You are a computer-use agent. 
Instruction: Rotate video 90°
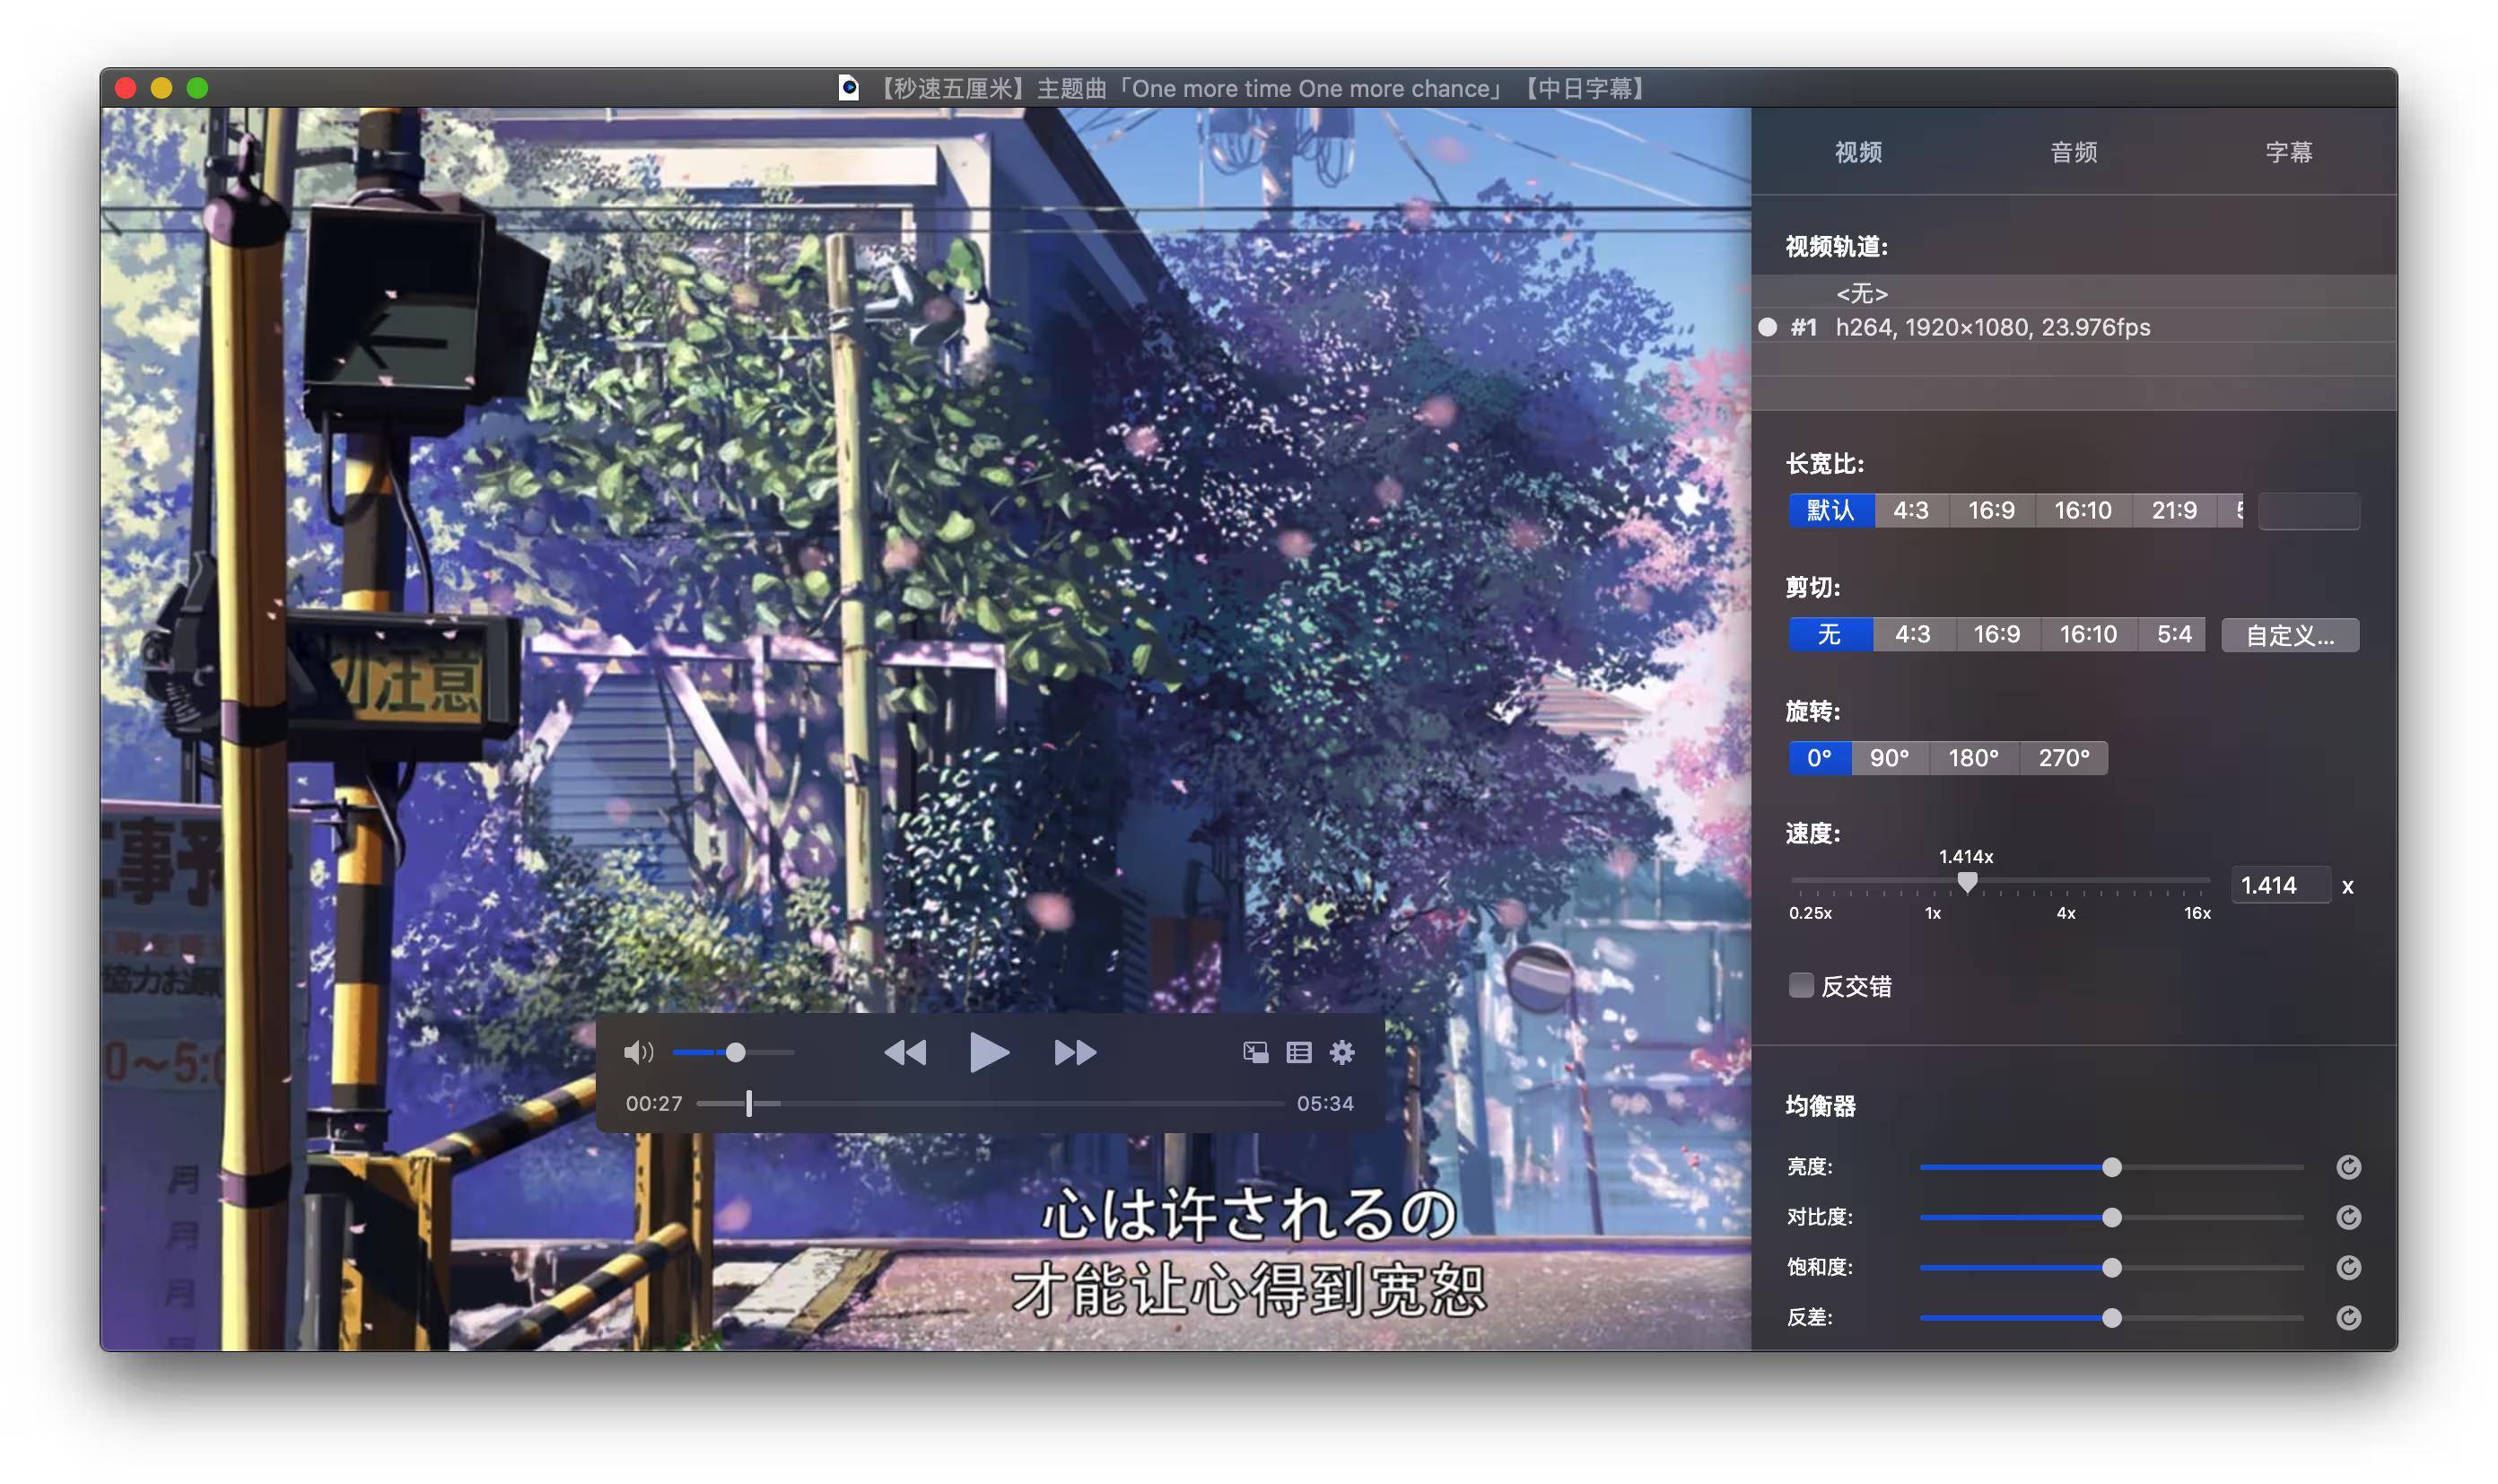[1889, 758]
